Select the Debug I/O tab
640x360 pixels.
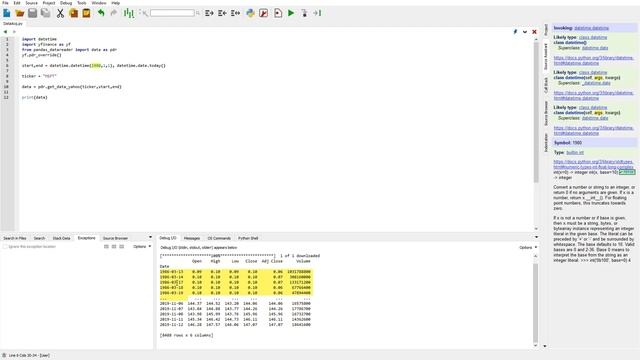[168, 238]
